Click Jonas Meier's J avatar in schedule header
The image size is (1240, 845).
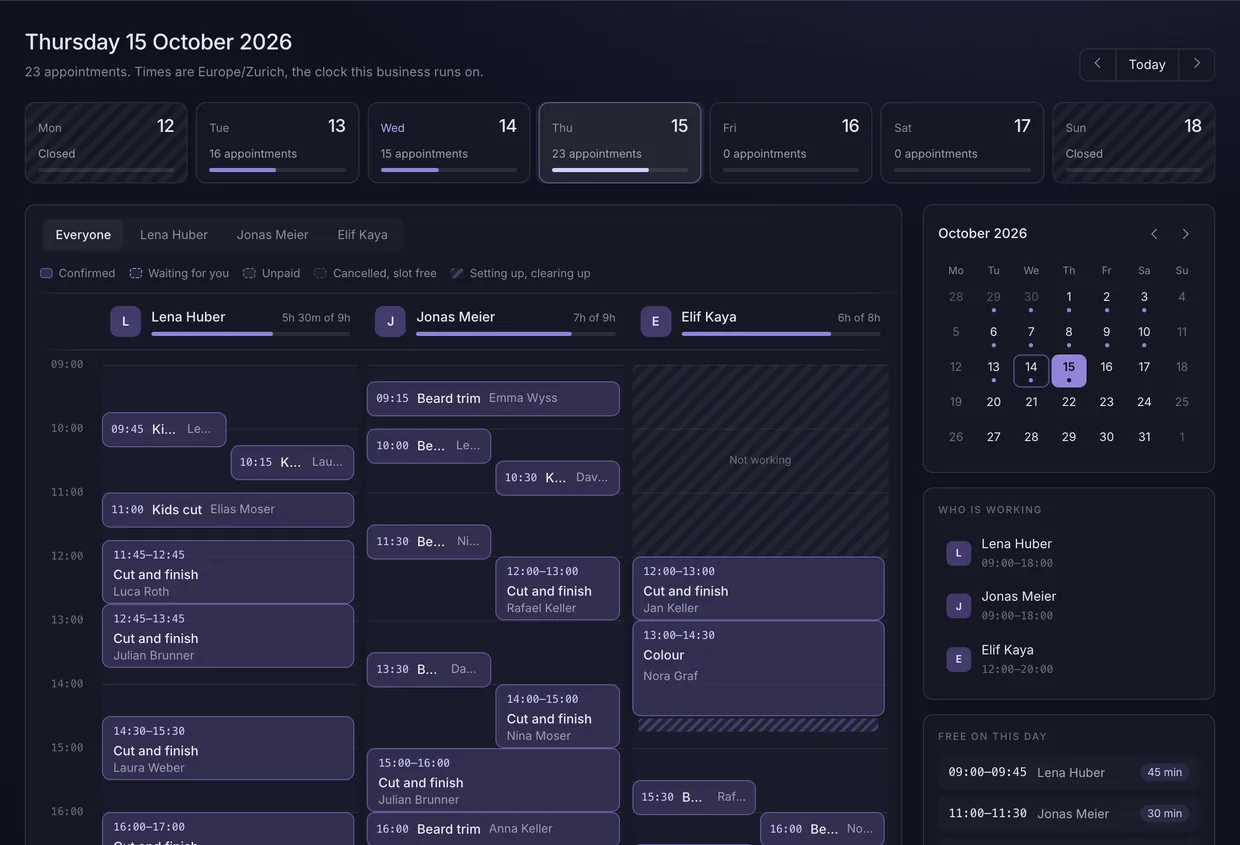(390, 321)
